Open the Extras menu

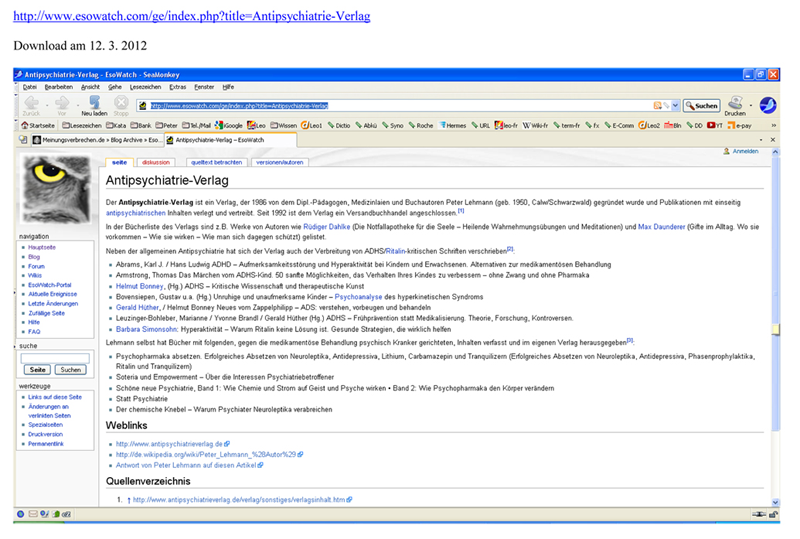[178, 87]
